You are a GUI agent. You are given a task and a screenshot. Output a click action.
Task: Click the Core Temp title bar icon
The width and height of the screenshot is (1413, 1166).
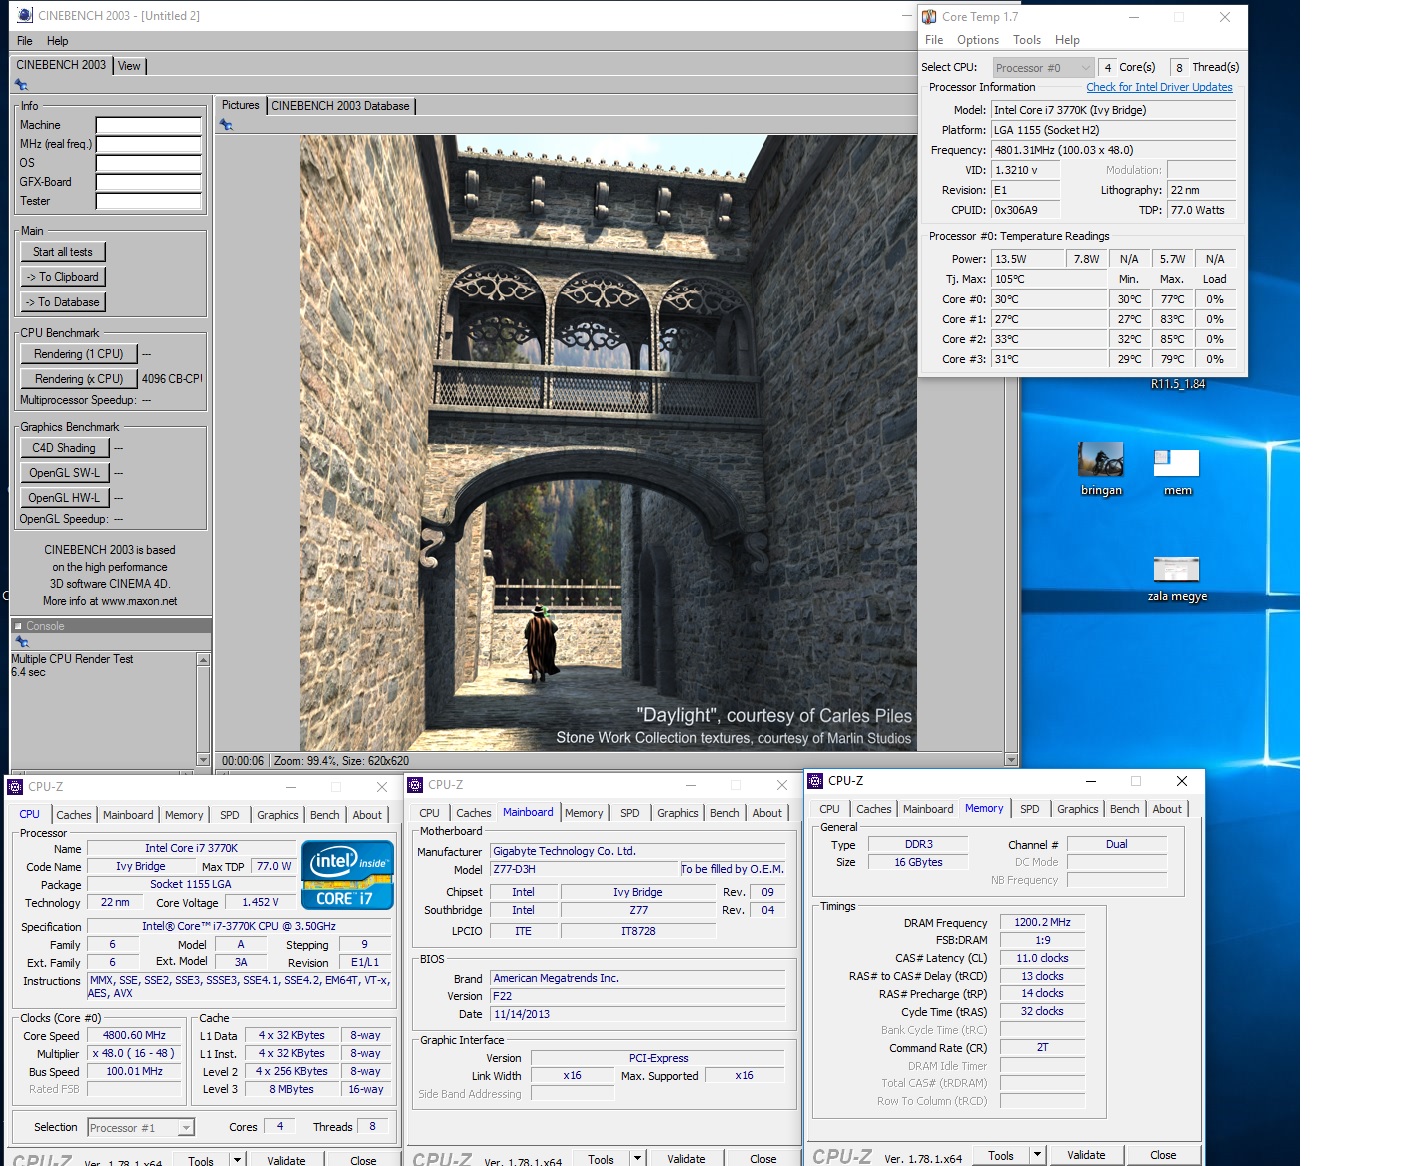929,17
